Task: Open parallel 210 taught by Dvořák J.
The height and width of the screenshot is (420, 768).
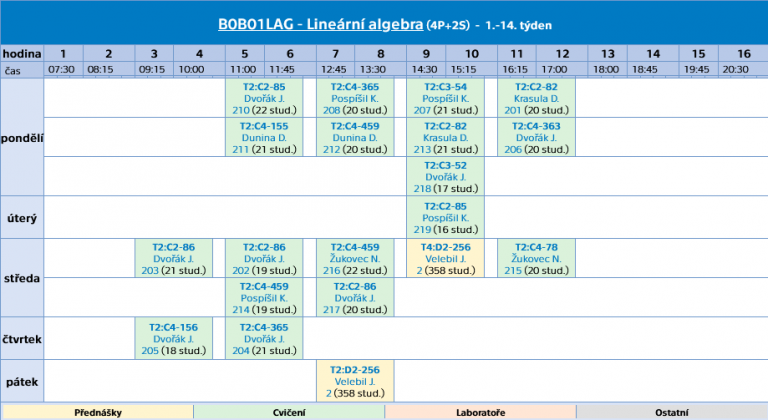Action: 240,110
